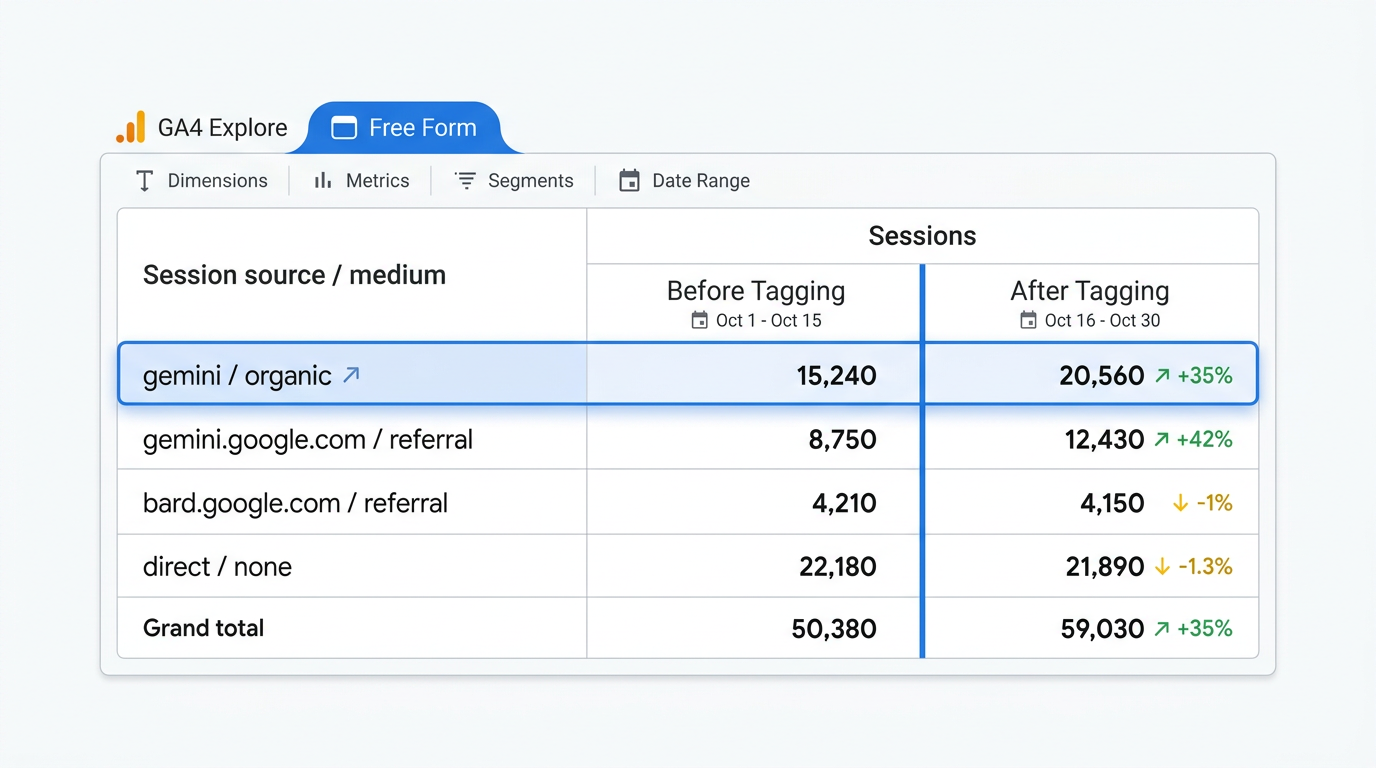Click the 20,560 sessions value
The image size is (1376, 768).
coord(1102,376)
